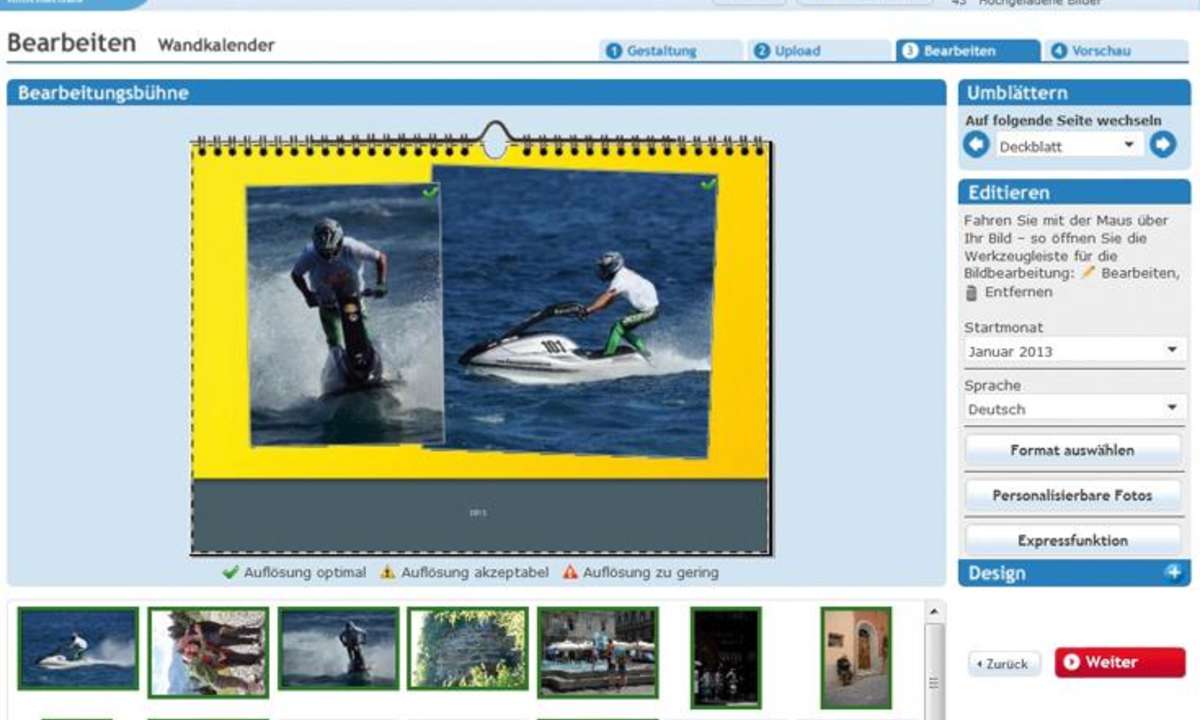
Task: Click the Format auswählen button
Action: pyautogui.click(x=1072, y=450)
